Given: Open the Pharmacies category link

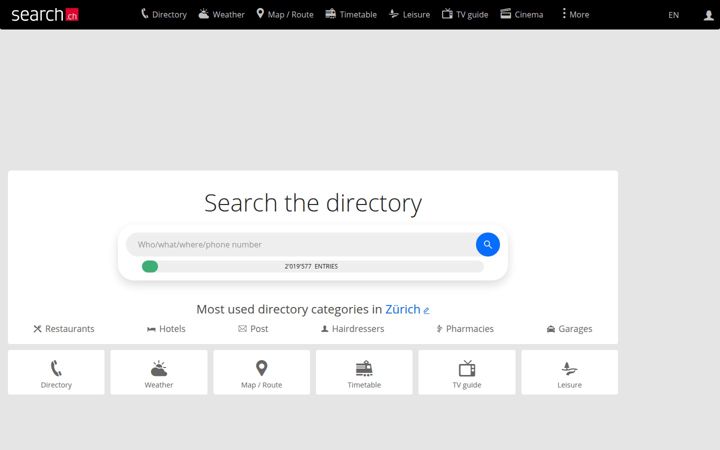Looking at the screenshot, I should [470, 329].
